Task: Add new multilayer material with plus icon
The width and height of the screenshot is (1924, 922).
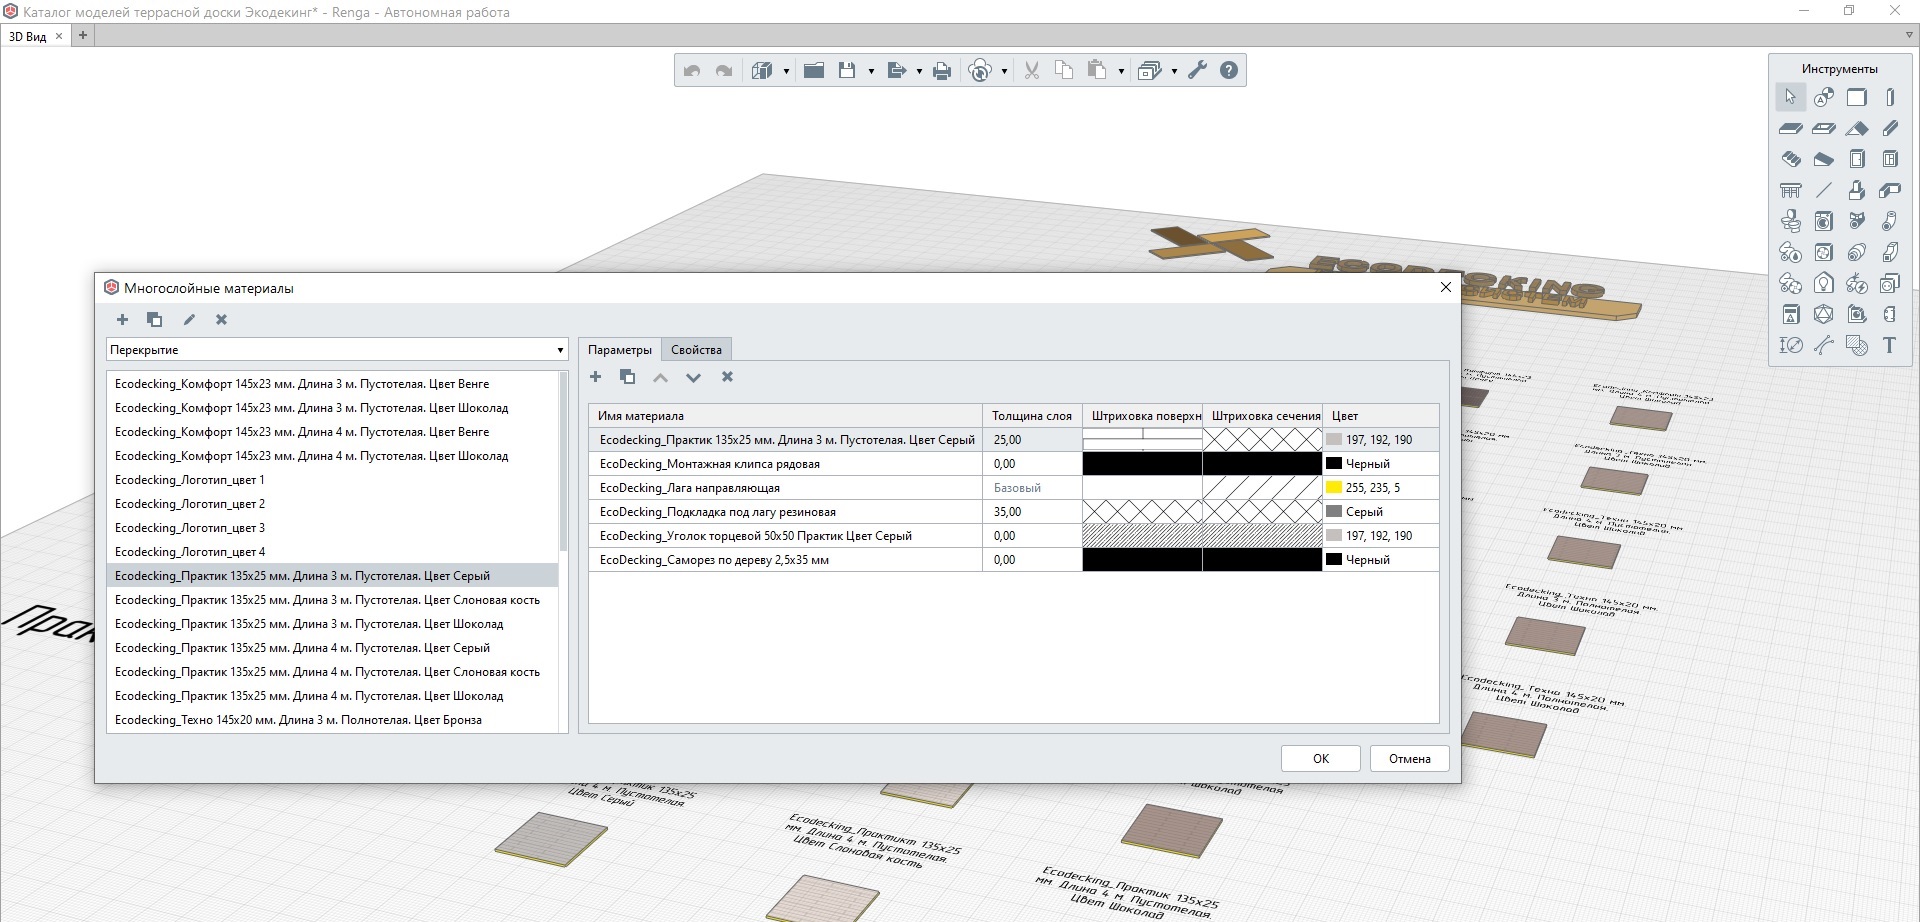Action: click(122, 319)
